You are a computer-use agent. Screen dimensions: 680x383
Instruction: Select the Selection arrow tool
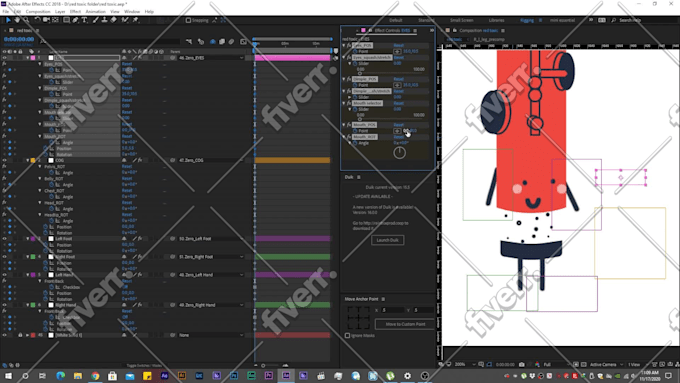pyautogui.click(x=8, y=20)
